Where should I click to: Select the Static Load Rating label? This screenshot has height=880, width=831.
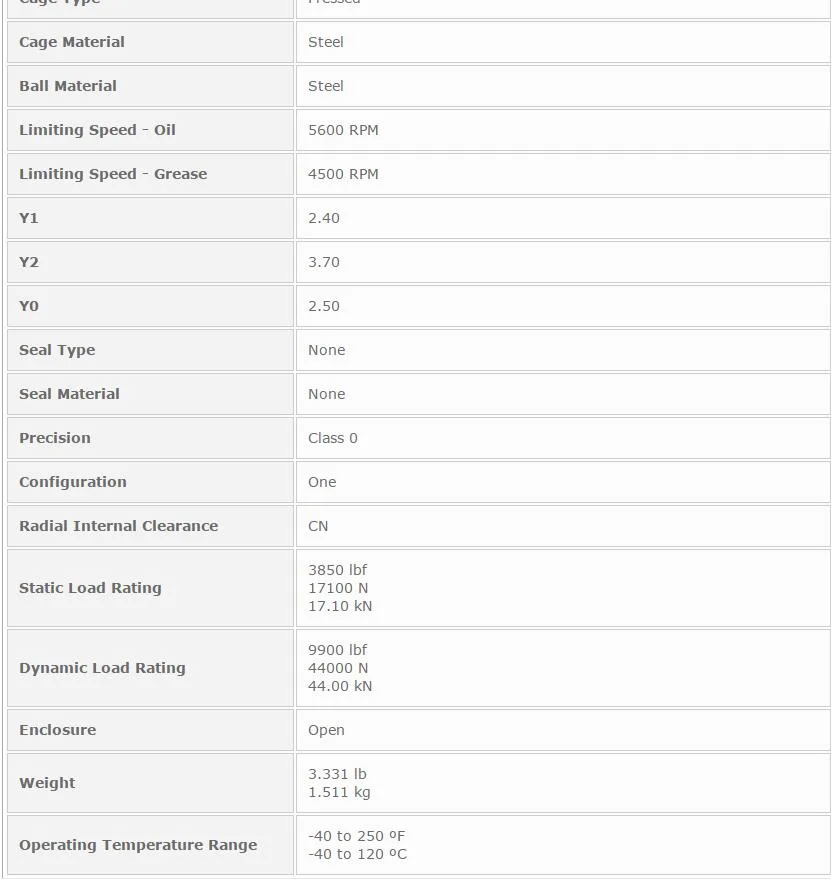[90, 588]
